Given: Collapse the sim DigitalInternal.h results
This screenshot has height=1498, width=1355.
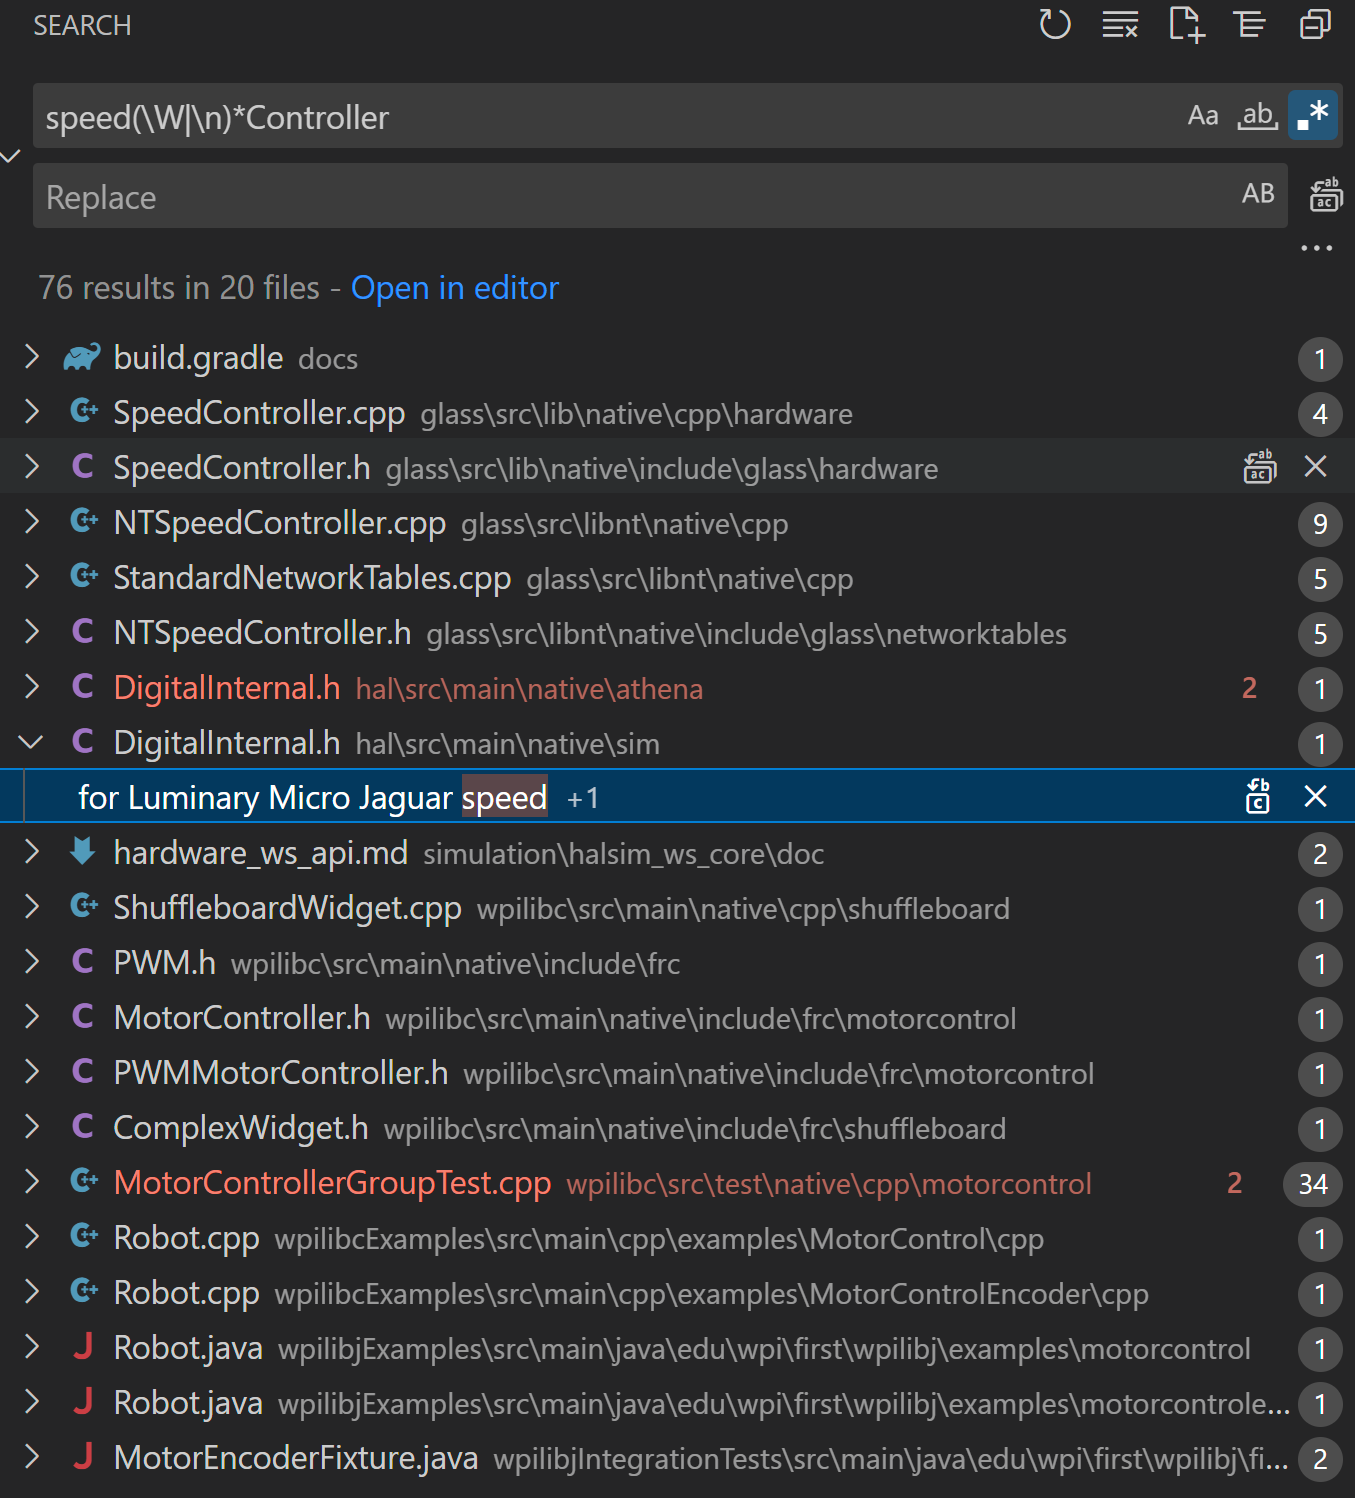Looking at the screenshot, I should point(31,742).
